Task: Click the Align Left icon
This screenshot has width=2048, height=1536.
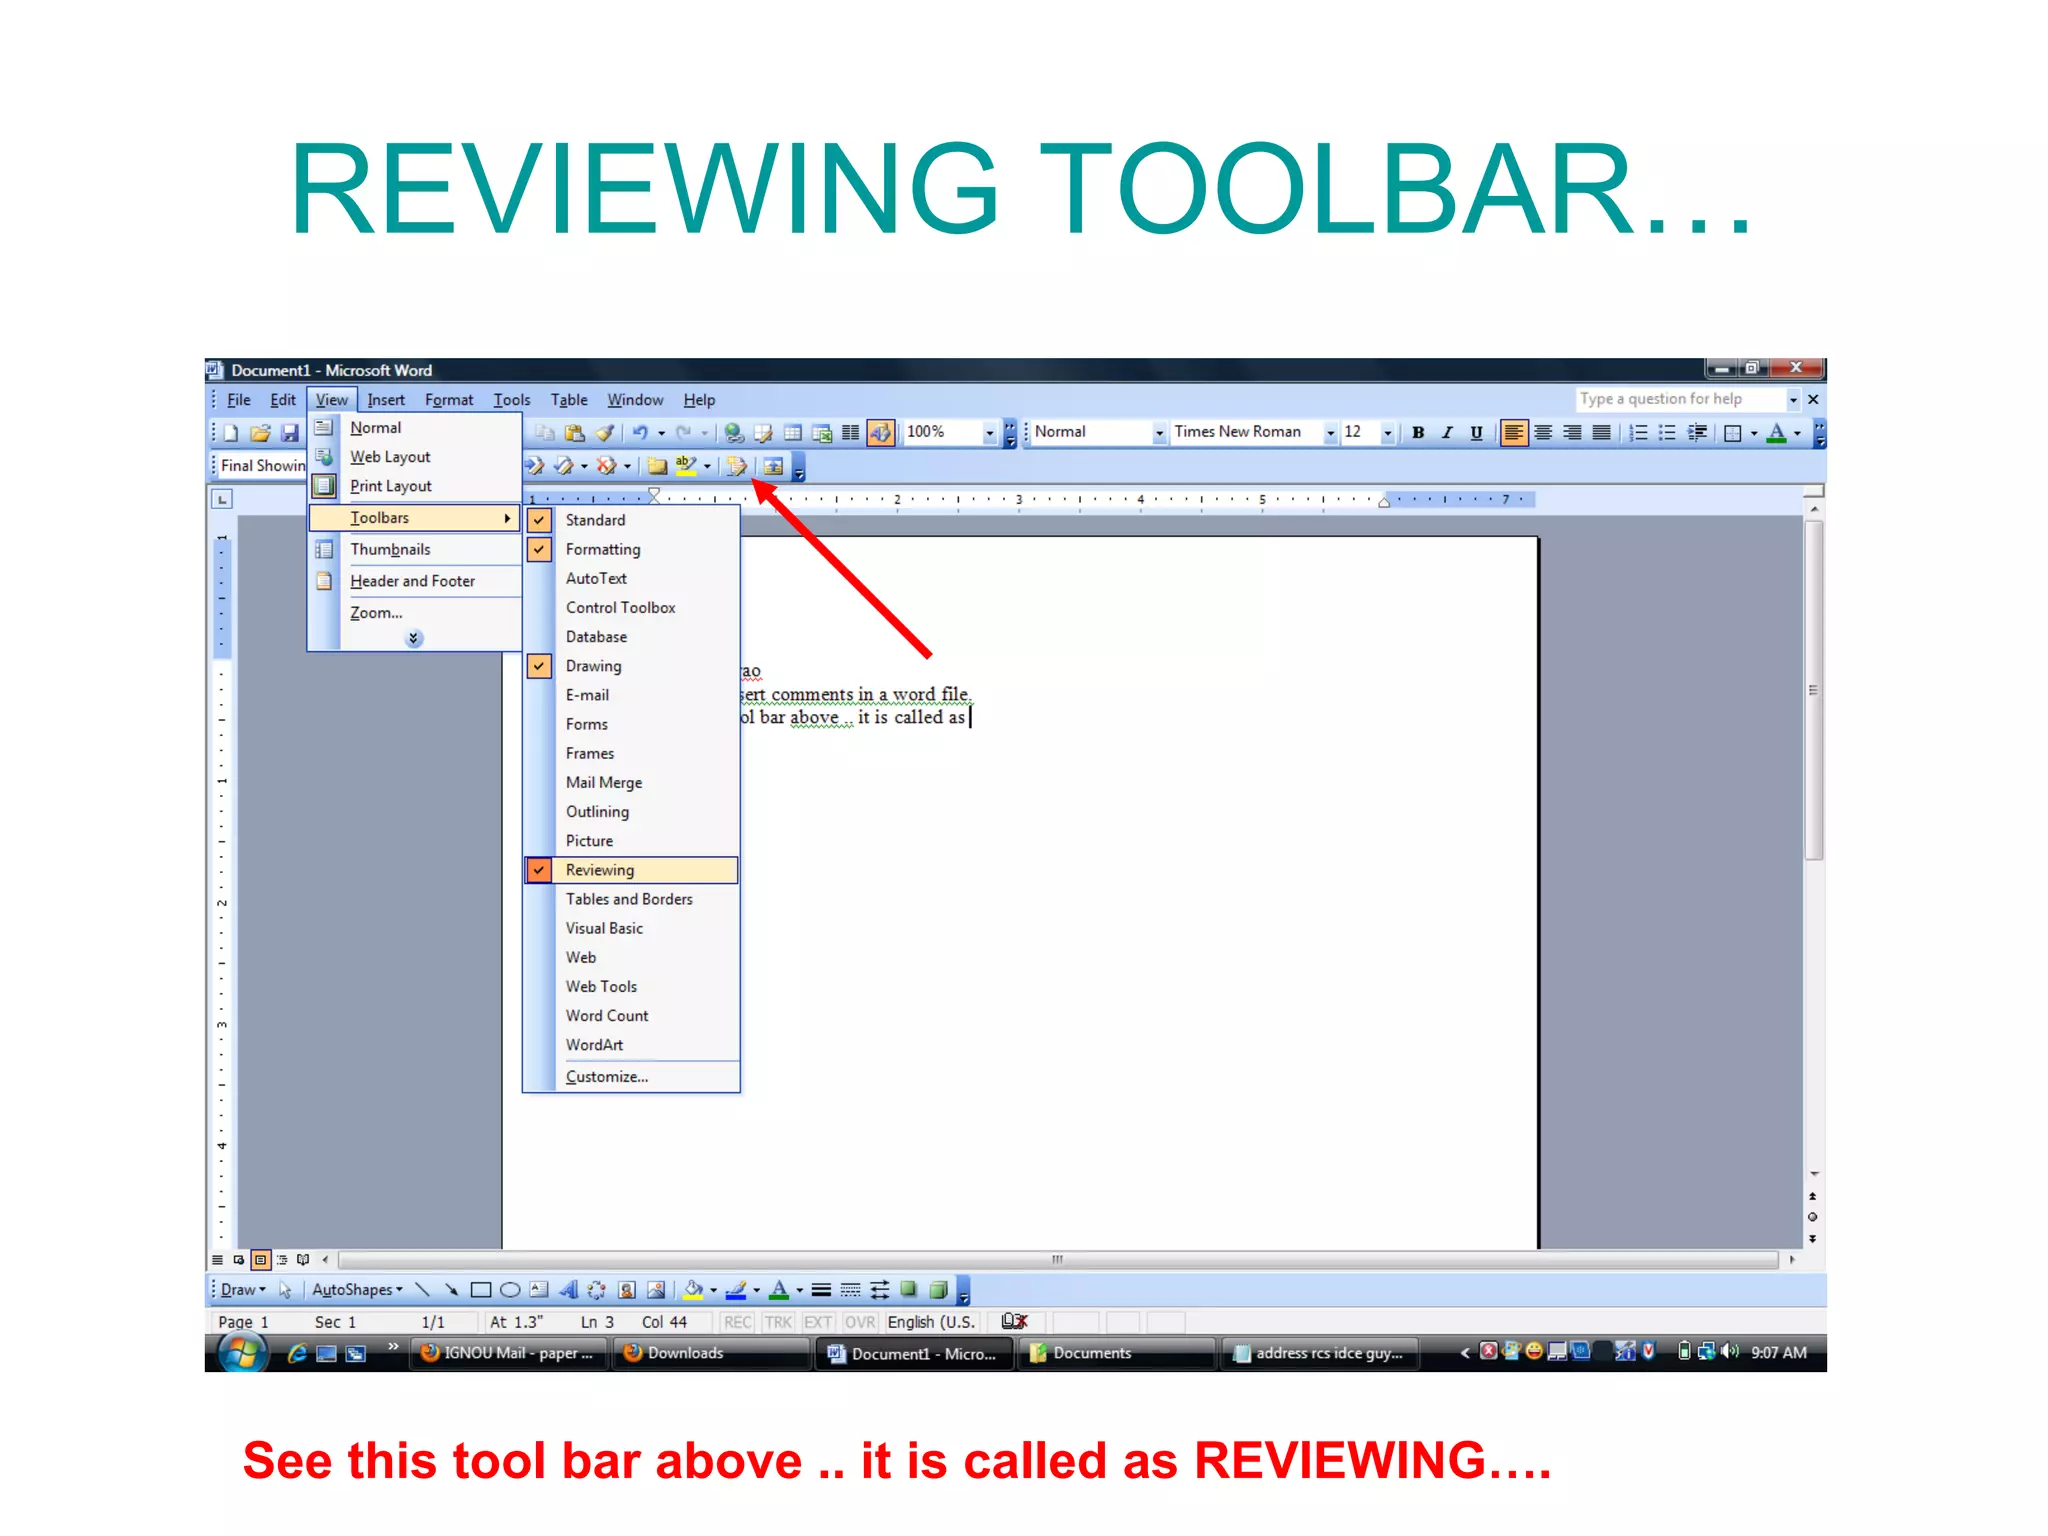Action: [x=1514, y=433]
